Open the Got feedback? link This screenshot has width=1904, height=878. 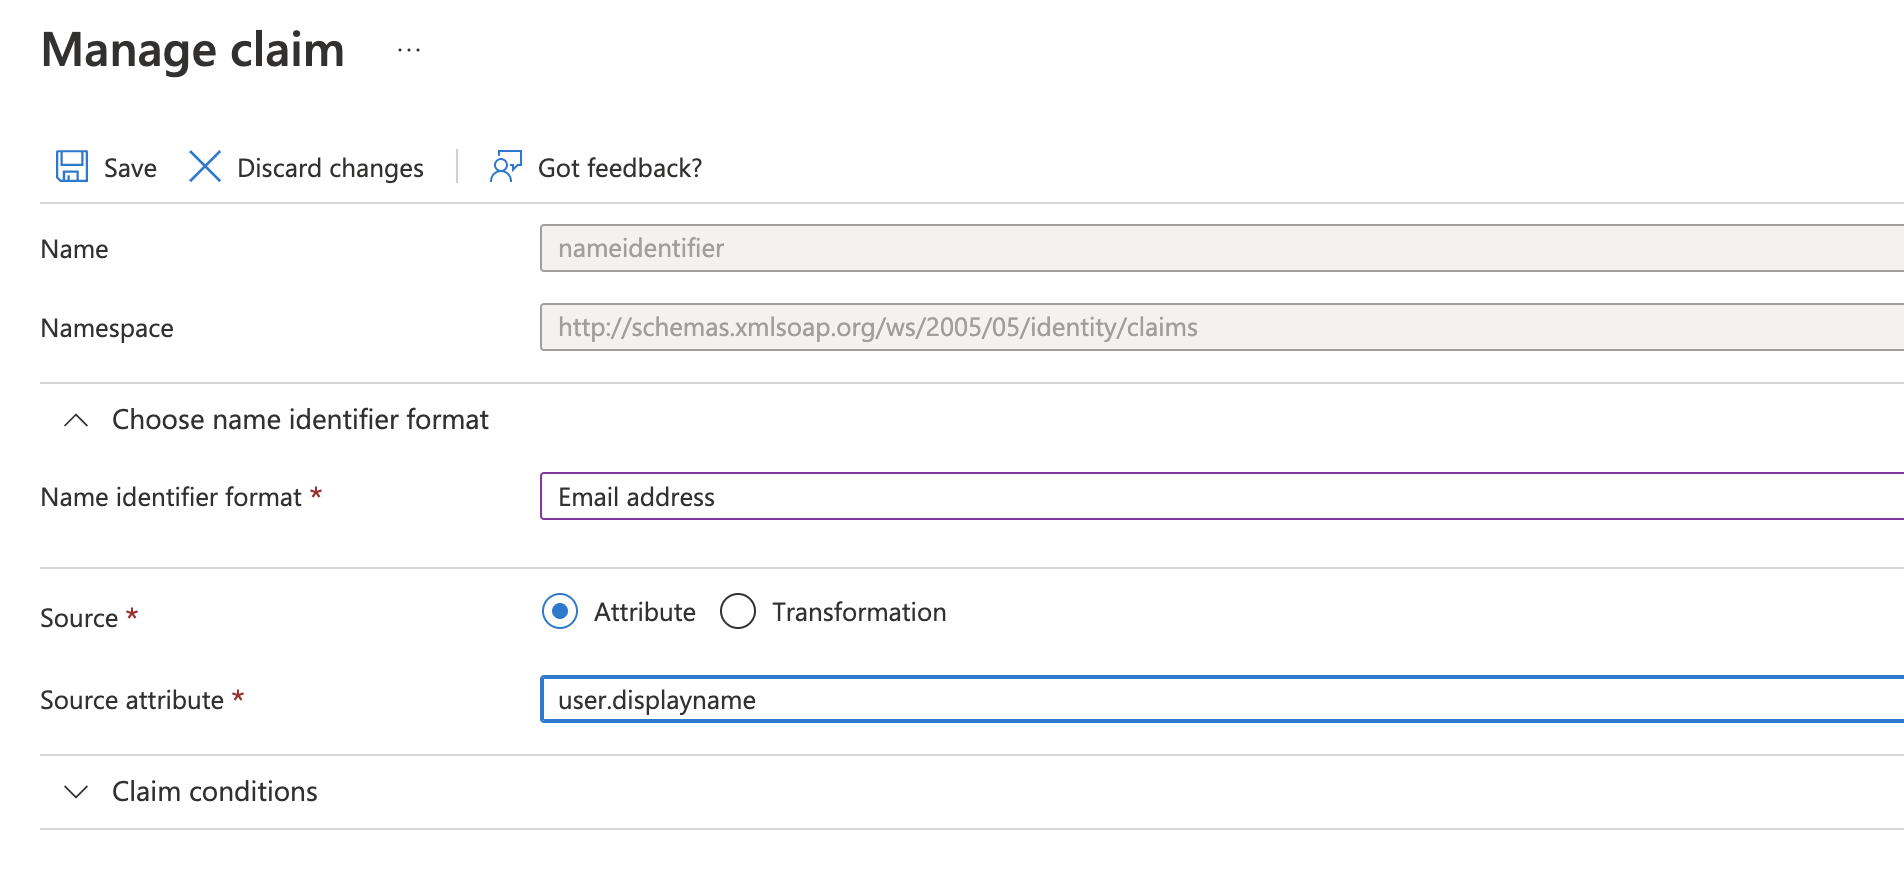pyautogui.click(x=619, y=168)
